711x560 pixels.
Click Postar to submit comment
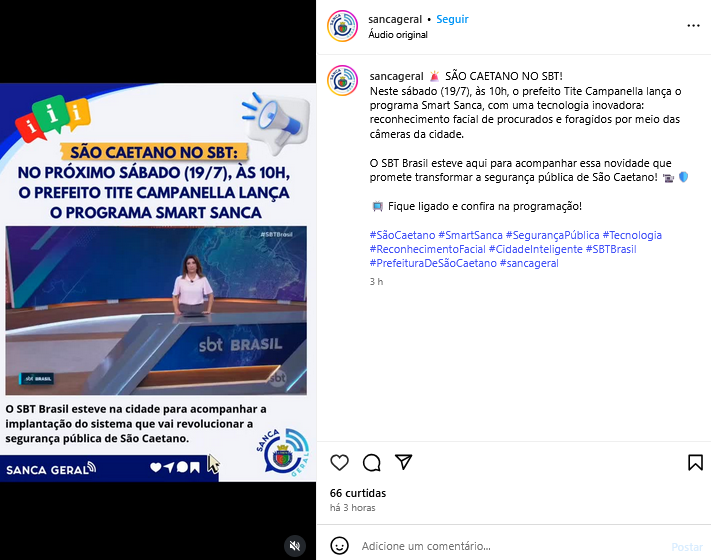tap(687, 547)
